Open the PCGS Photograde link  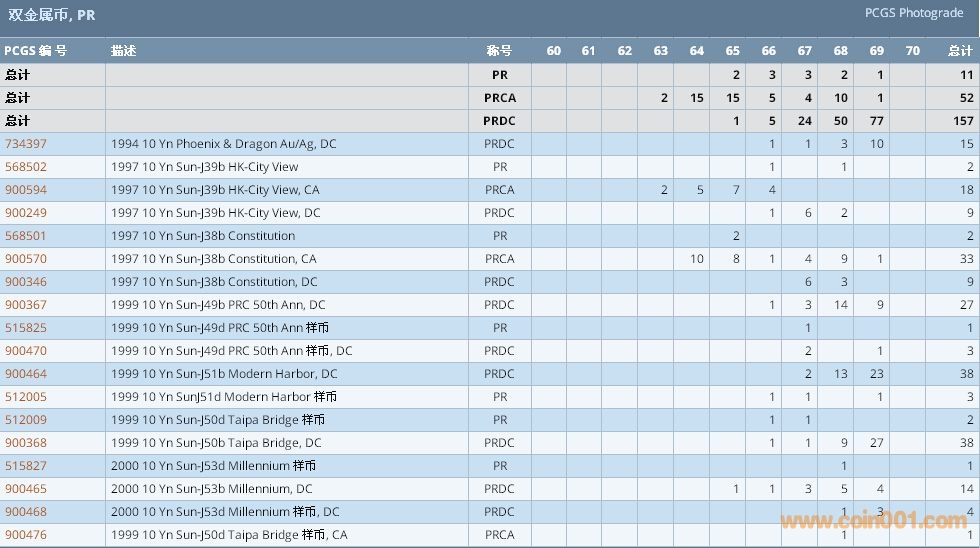(x=914, y=13)
